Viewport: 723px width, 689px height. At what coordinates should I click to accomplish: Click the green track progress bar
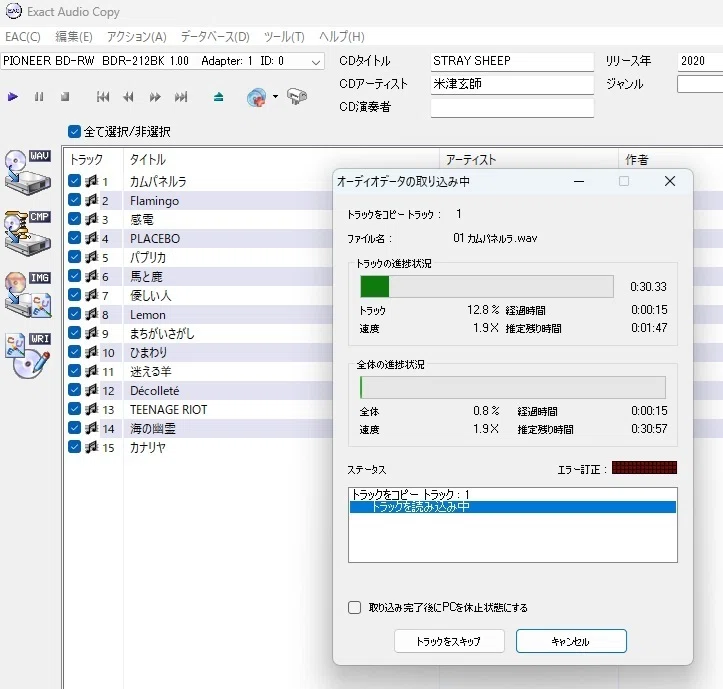tap(486, 286)
